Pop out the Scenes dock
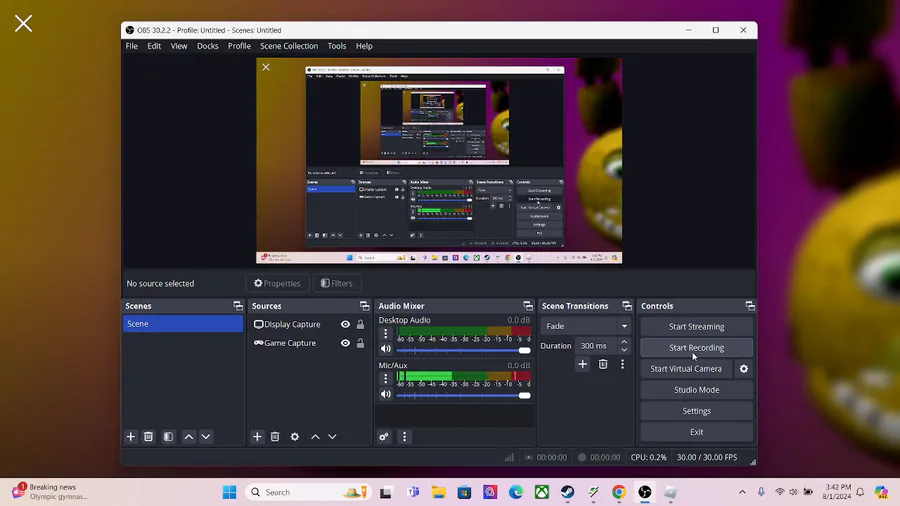 [238, 306]
